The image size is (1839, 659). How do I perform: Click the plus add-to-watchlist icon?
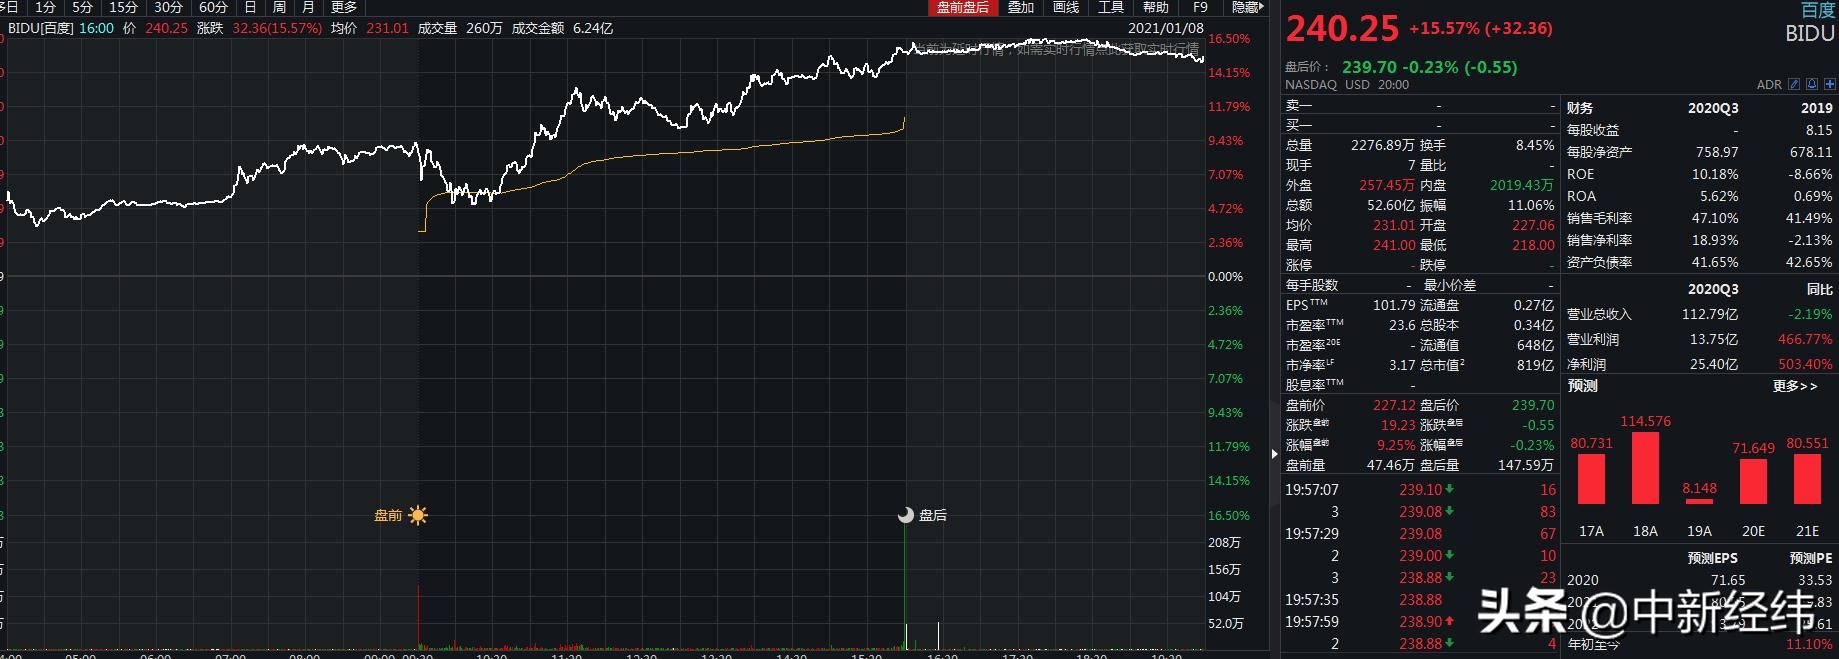coord(1829,85)
